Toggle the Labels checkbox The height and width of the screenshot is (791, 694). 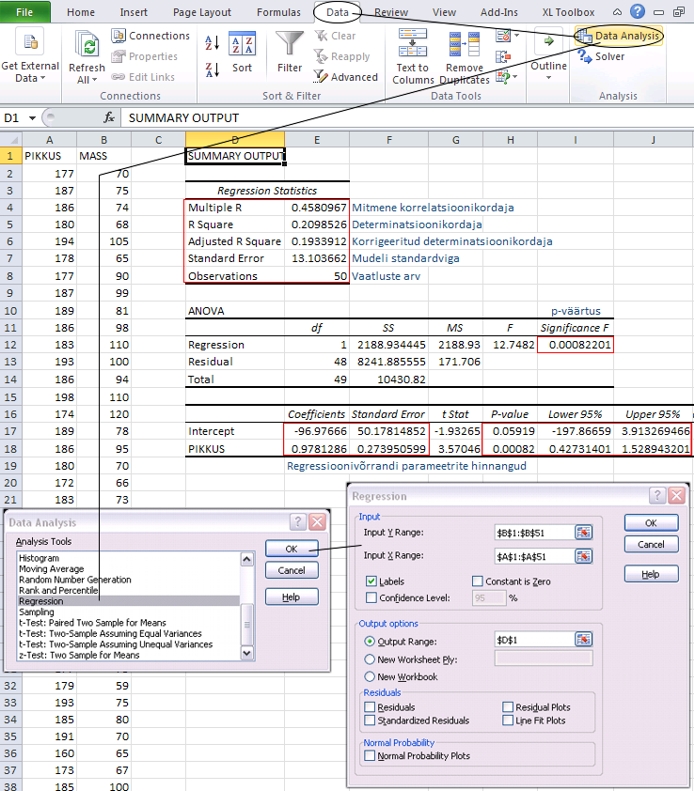371,581
